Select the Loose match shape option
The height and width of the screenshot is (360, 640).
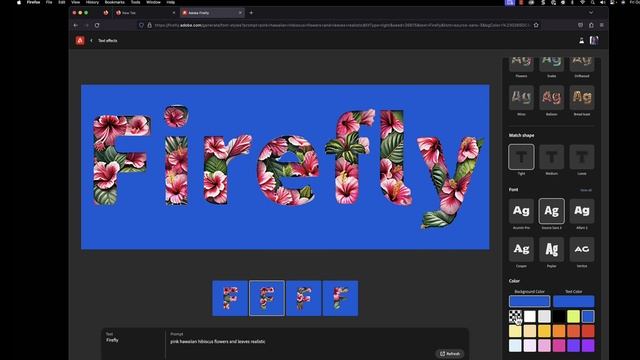click(x=582, y=157)
